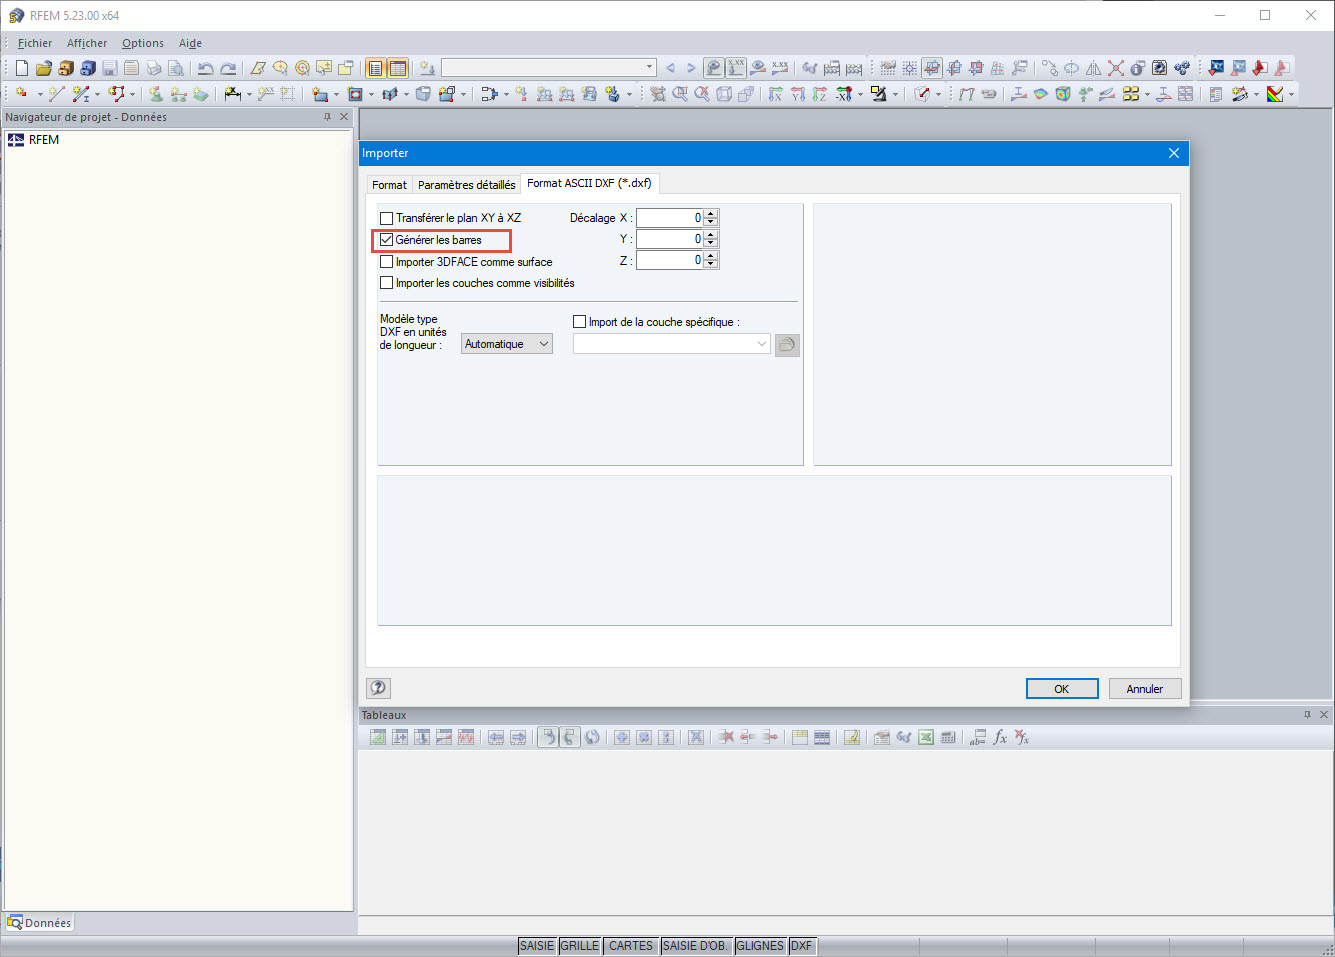The height and width of the screenshot is (957, 1335).
Task: Select the Format ASCII DXF (*.dxf) tab
Action: (589, 183)
